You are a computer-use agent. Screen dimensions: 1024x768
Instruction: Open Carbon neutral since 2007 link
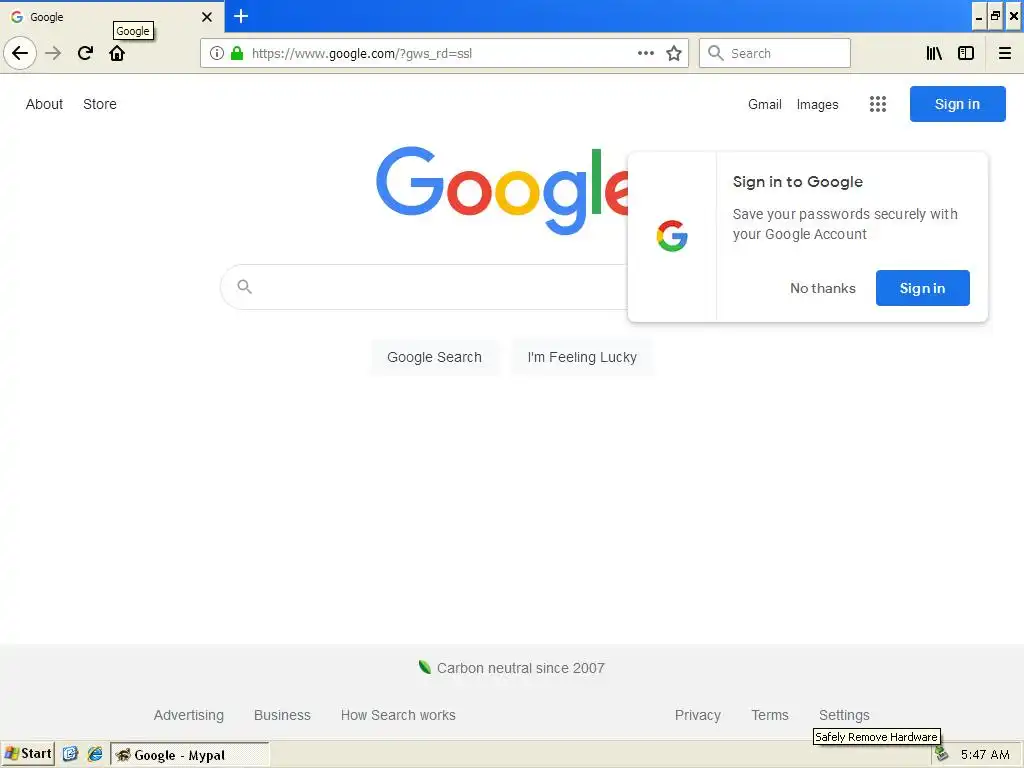pyautogui.click(x=520, y=668)
